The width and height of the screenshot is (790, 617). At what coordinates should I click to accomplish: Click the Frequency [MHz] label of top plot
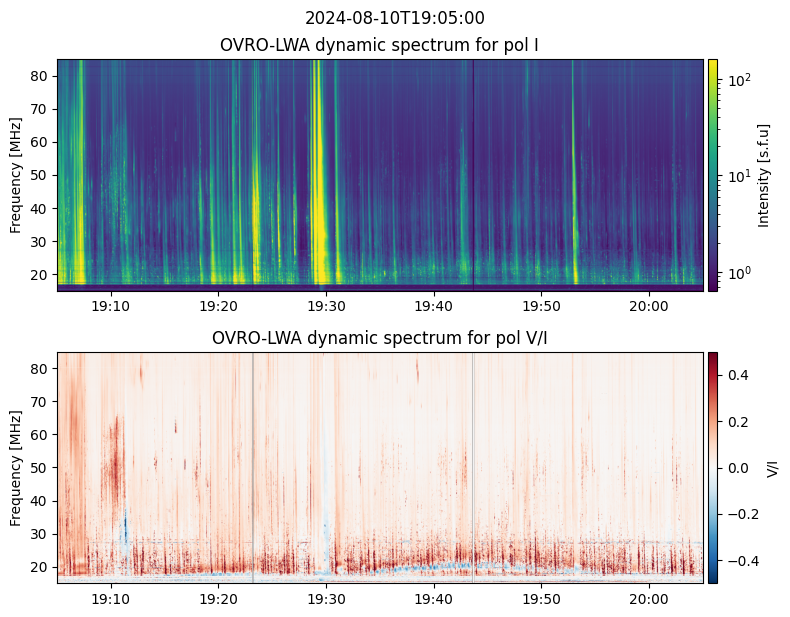click(x=16, y=175)
